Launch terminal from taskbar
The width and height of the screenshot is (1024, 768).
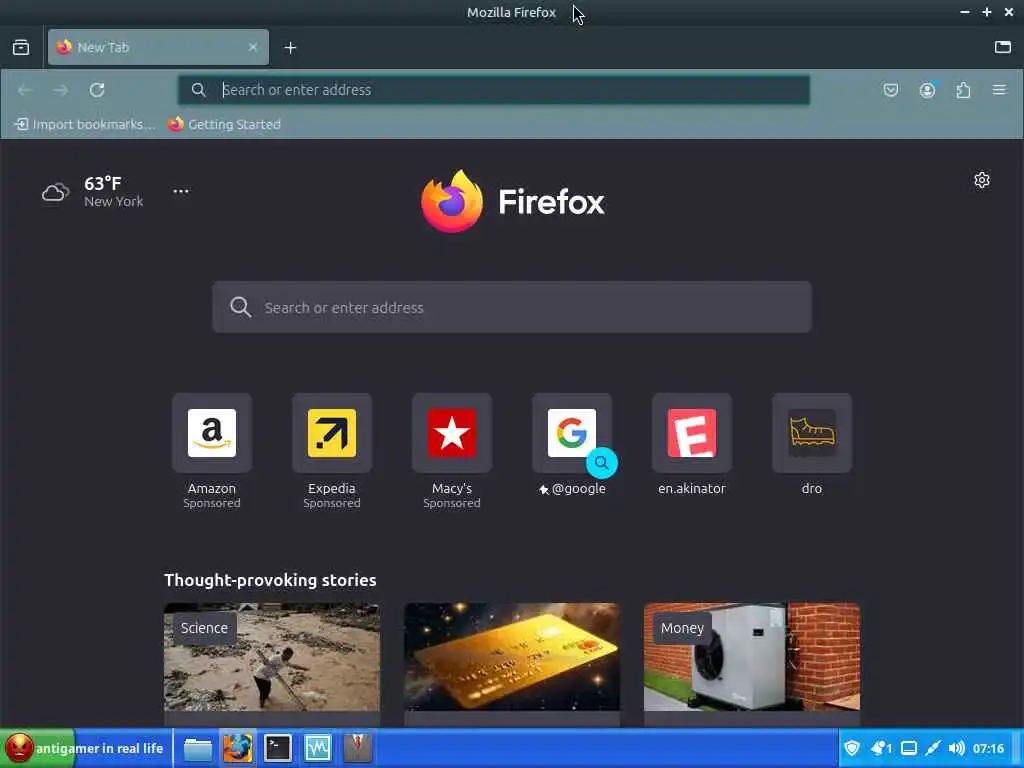[278, 748]
